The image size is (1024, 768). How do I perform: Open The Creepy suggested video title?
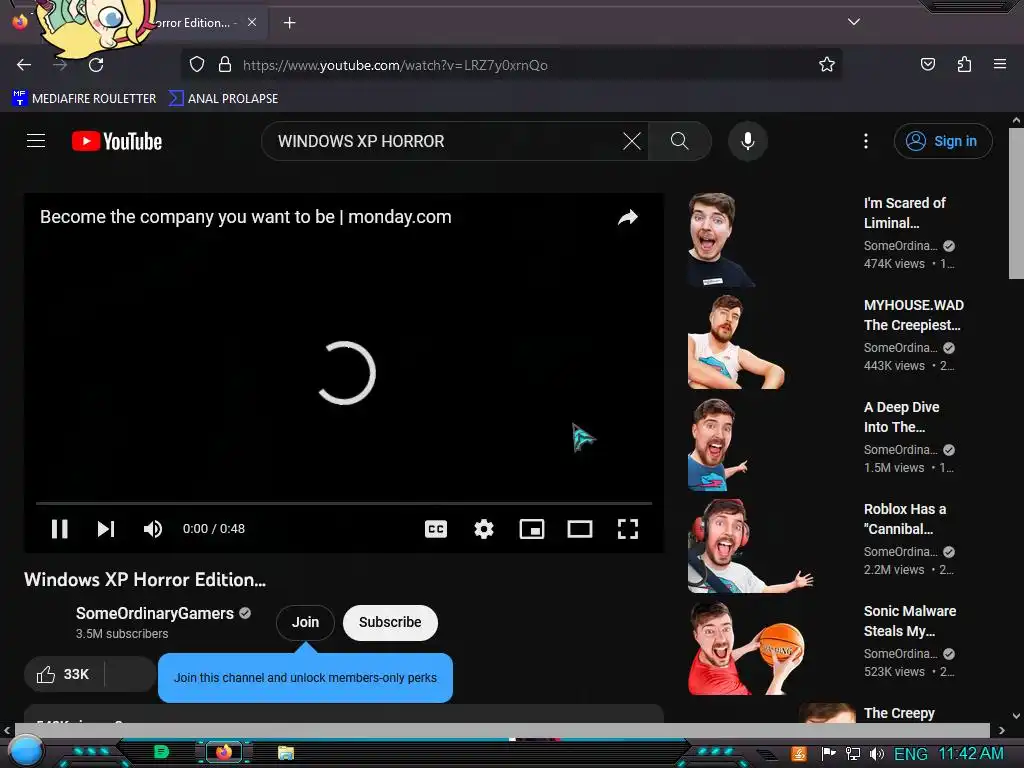899,713
